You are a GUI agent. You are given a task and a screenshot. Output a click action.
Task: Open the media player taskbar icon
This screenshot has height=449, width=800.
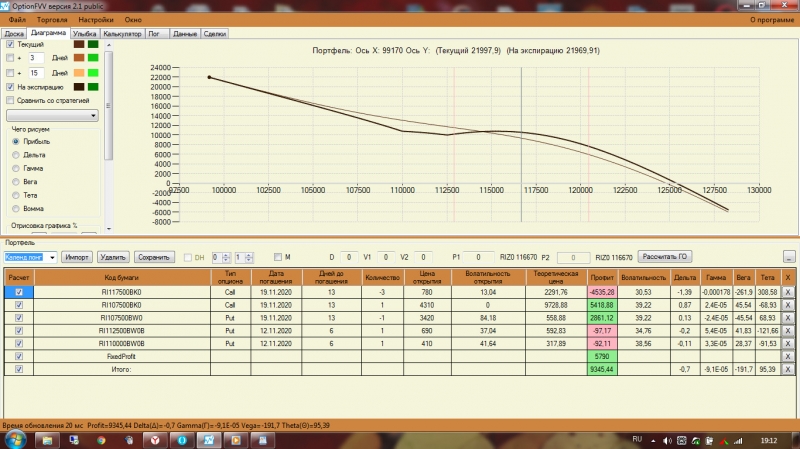236,440
